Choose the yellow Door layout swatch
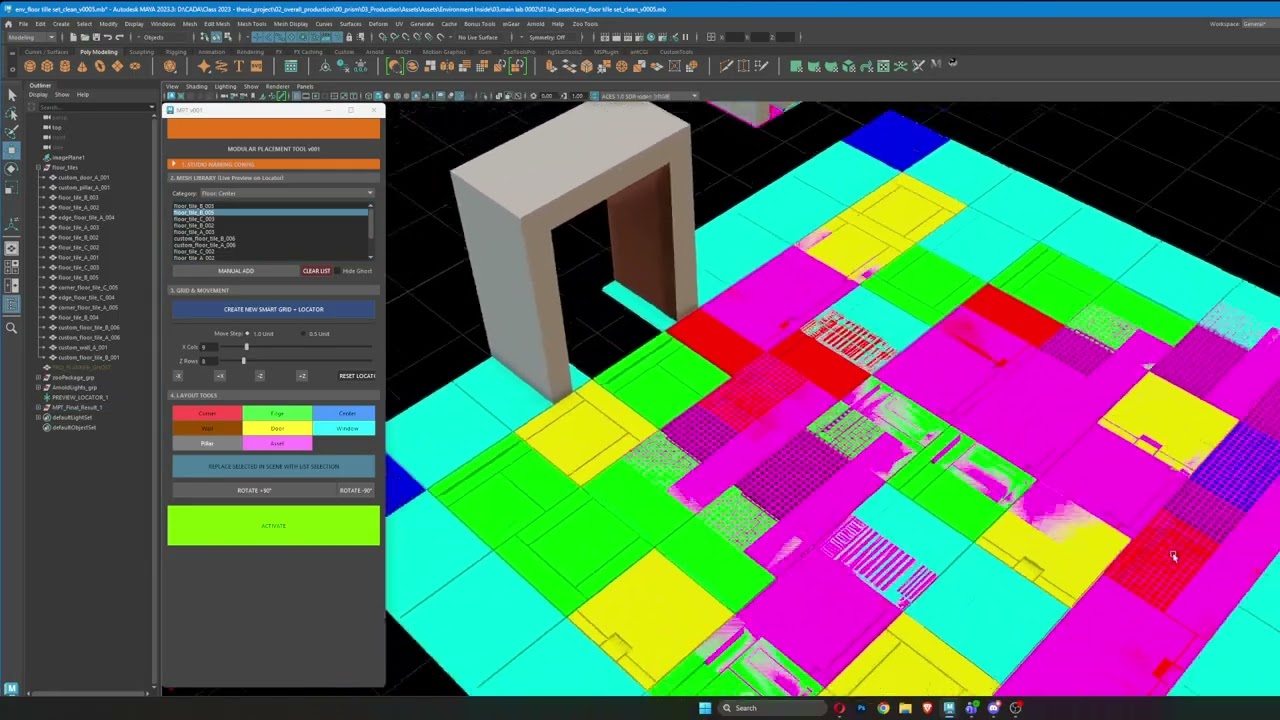This screenshot has height=720, width=1280. click(x=277, y=428)
